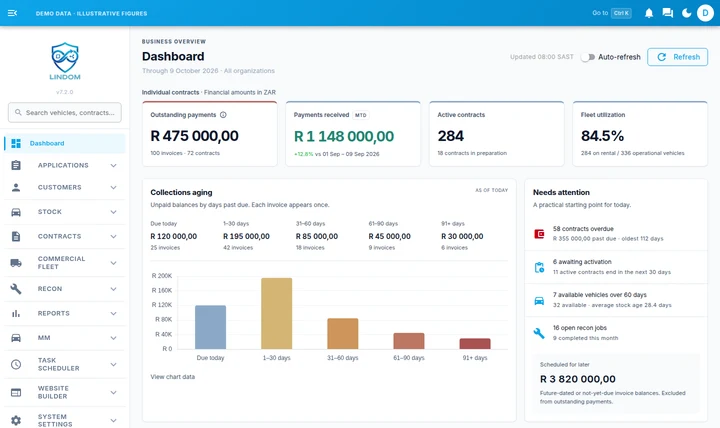Click the blue Due today chart bar
Viewport: 720px width, 428px height.
(x=210, y=327)
